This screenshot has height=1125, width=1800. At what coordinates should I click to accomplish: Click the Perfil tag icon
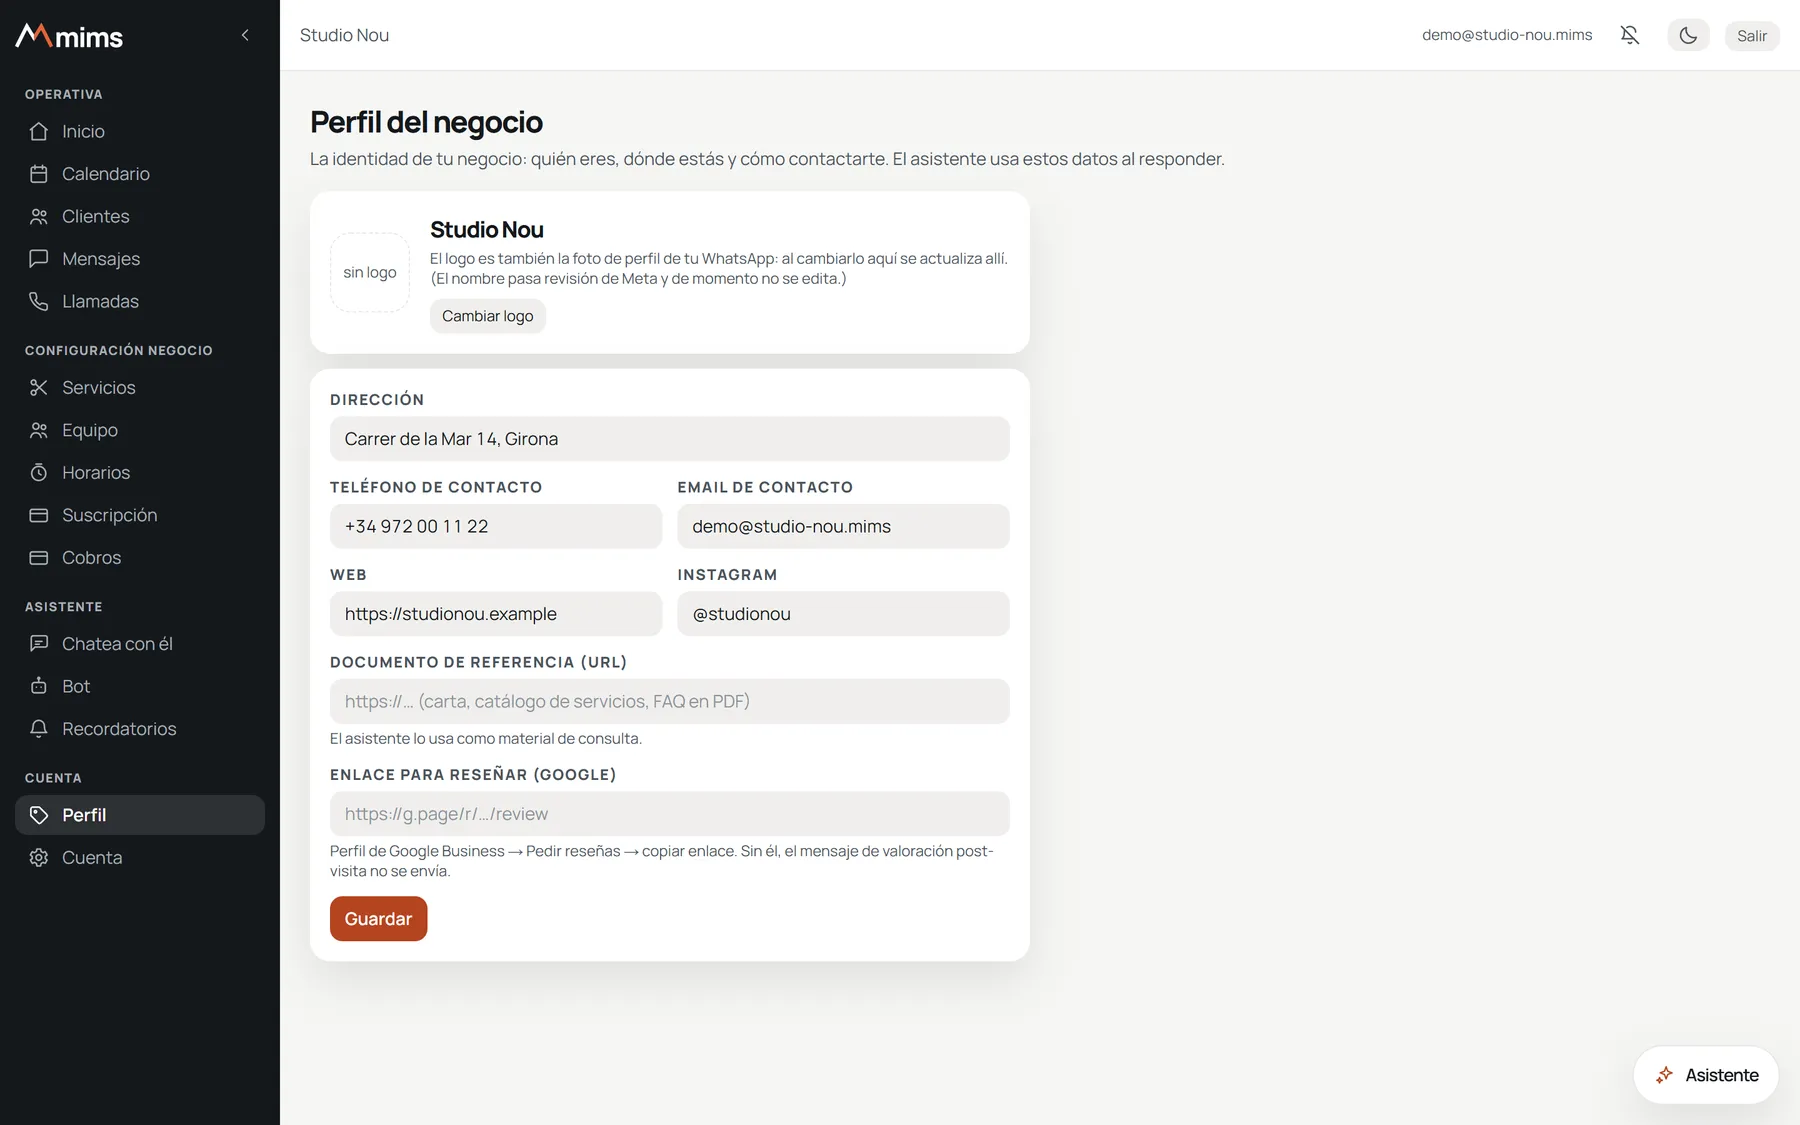click(x=39, y=815)
